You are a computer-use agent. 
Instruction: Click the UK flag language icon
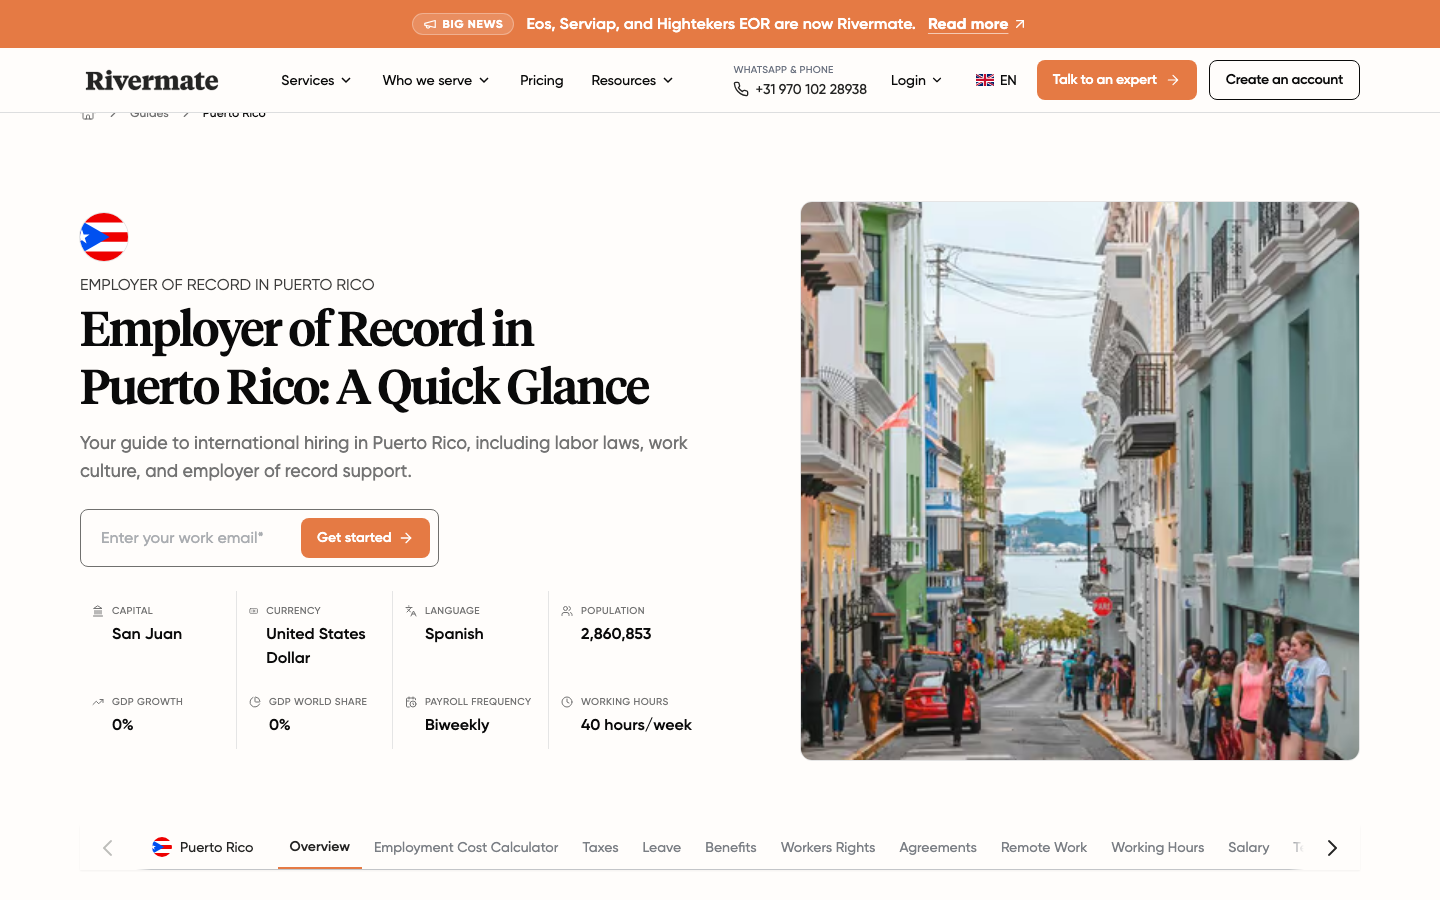985,80
